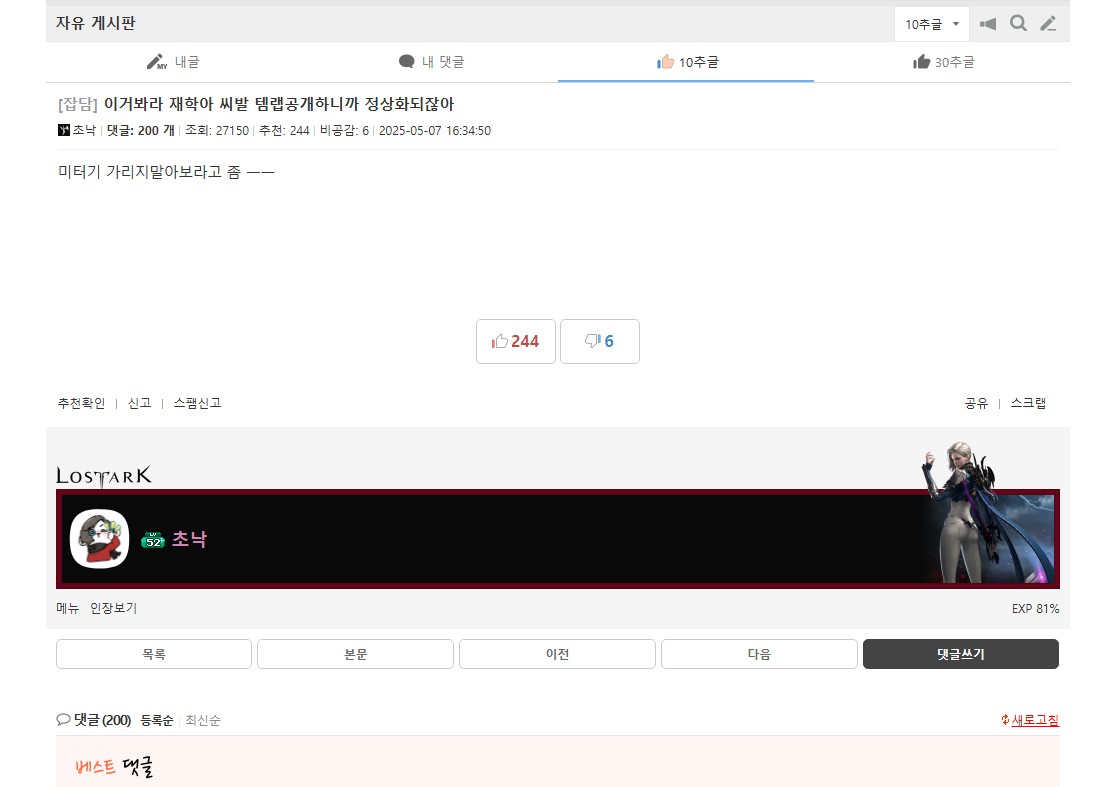Image resolution: width=1105 pixels, height=787 pixels.
Task: Click the Lost Ark character artwork
Action: pyautogui.click(x=988, y=513)
